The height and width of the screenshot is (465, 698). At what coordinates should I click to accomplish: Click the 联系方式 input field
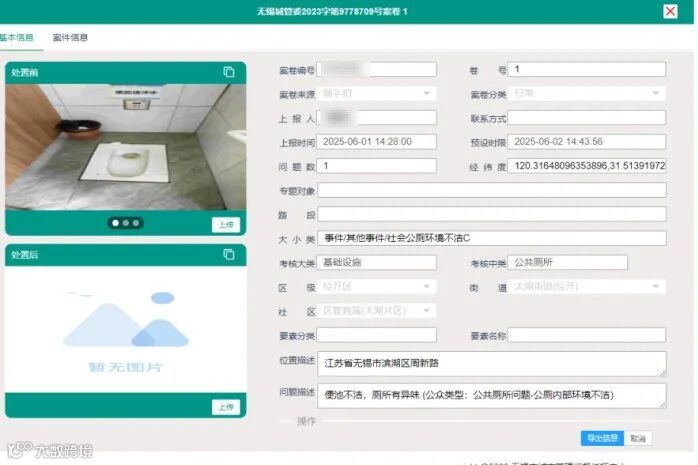click(x=587, y=117)
